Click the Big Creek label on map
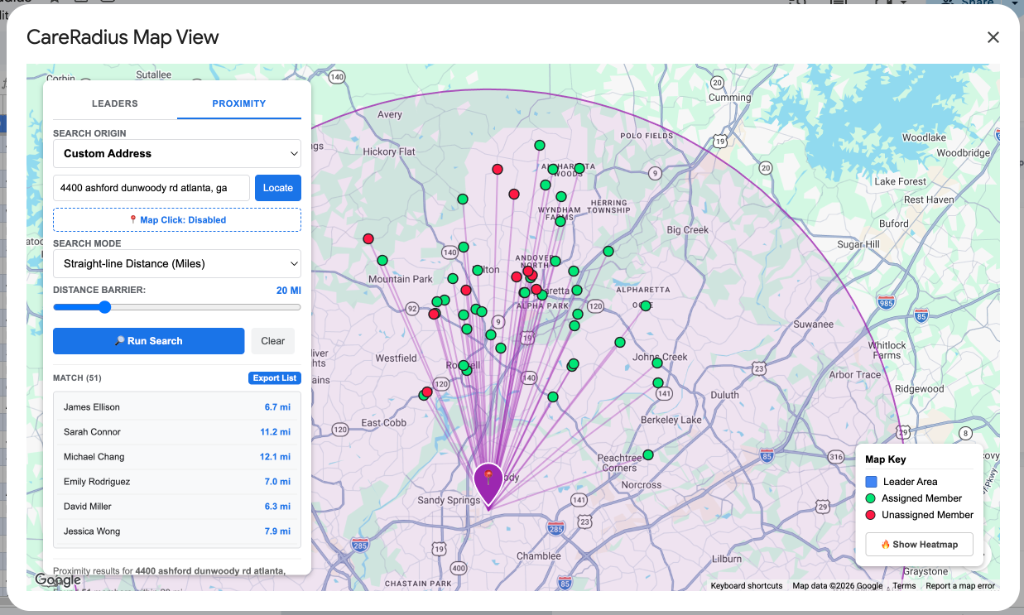The width and height of the screenshot is (1024, 615). point(688,230)
